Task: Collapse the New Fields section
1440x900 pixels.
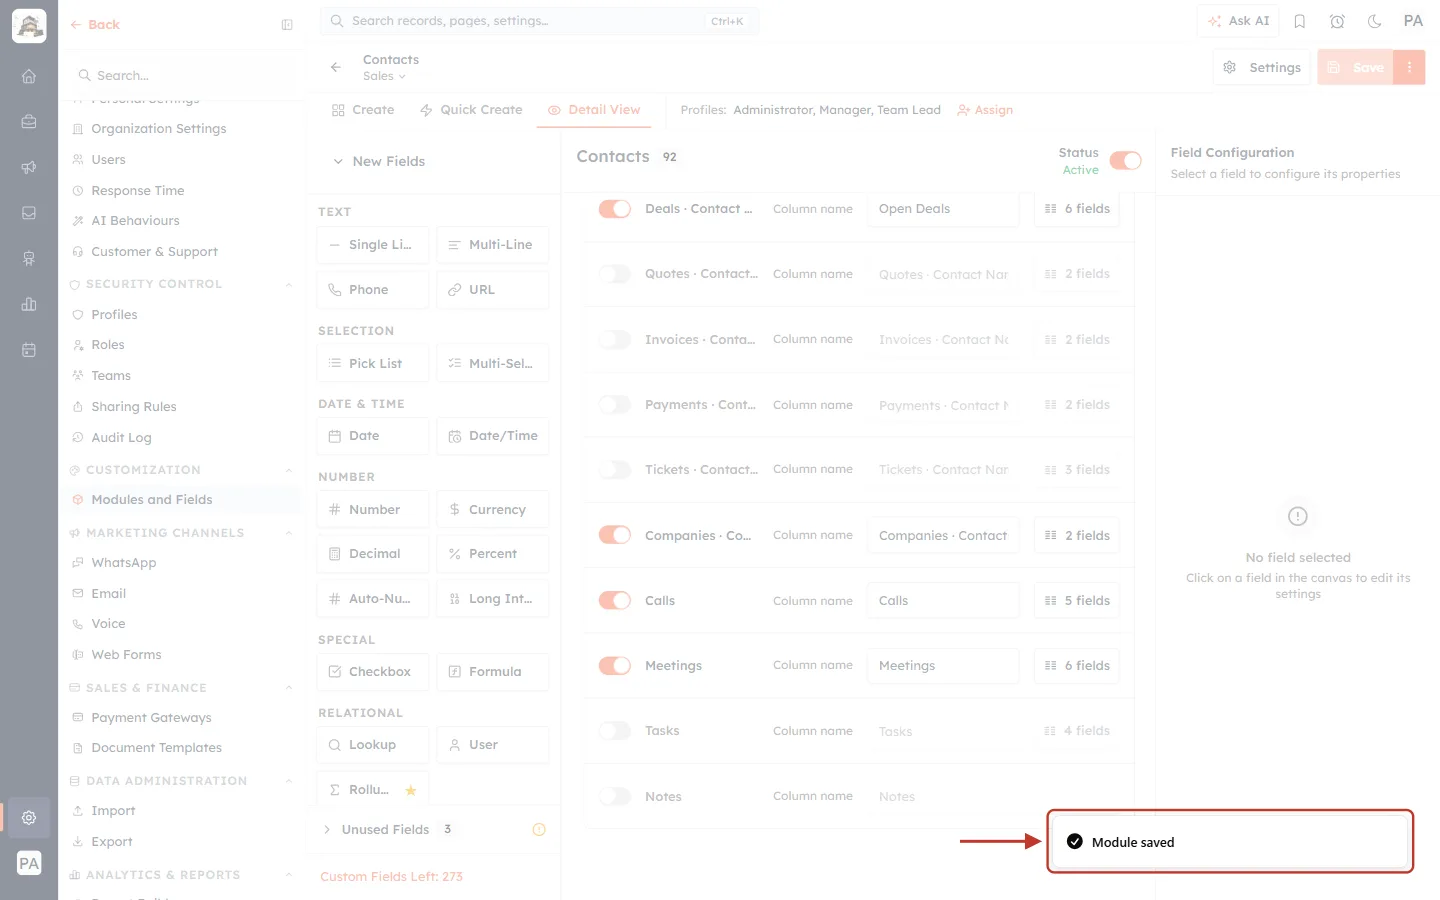Action: coord(338,161)
